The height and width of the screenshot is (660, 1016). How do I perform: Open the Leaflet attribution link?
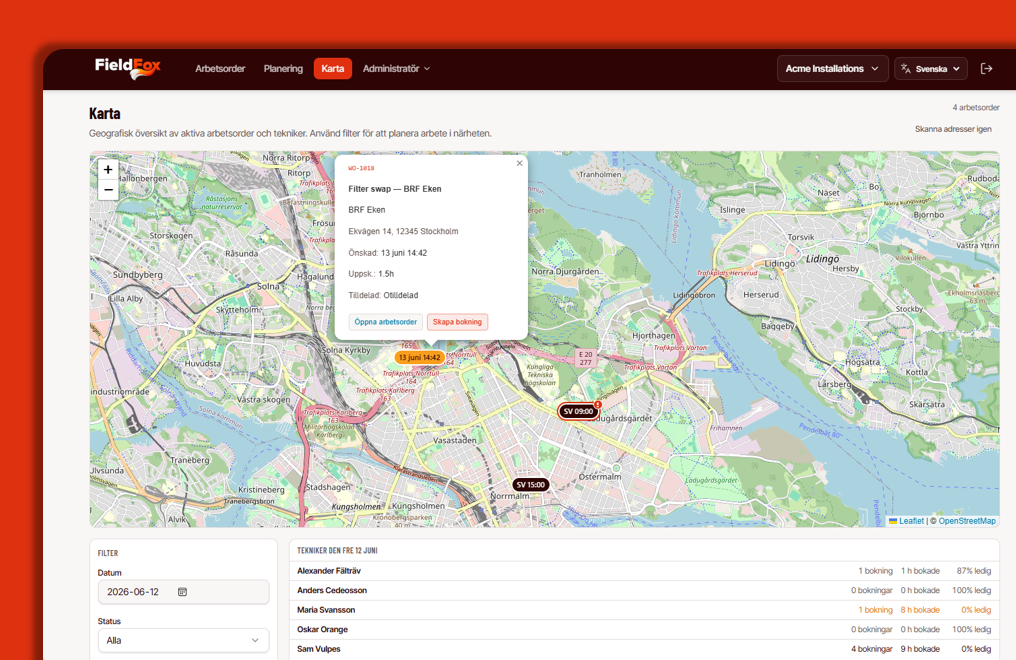click(911, 521)
